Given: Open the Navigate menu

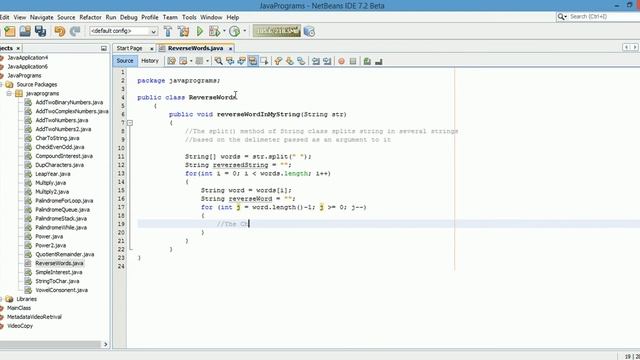Looking at the screenshot, I should pos(42,17).
